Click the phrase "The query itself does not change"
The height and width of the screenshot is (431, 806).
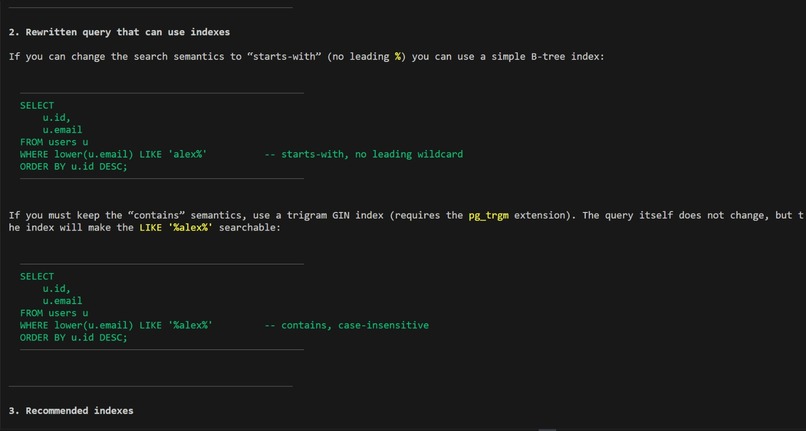(x=675, y=215)
